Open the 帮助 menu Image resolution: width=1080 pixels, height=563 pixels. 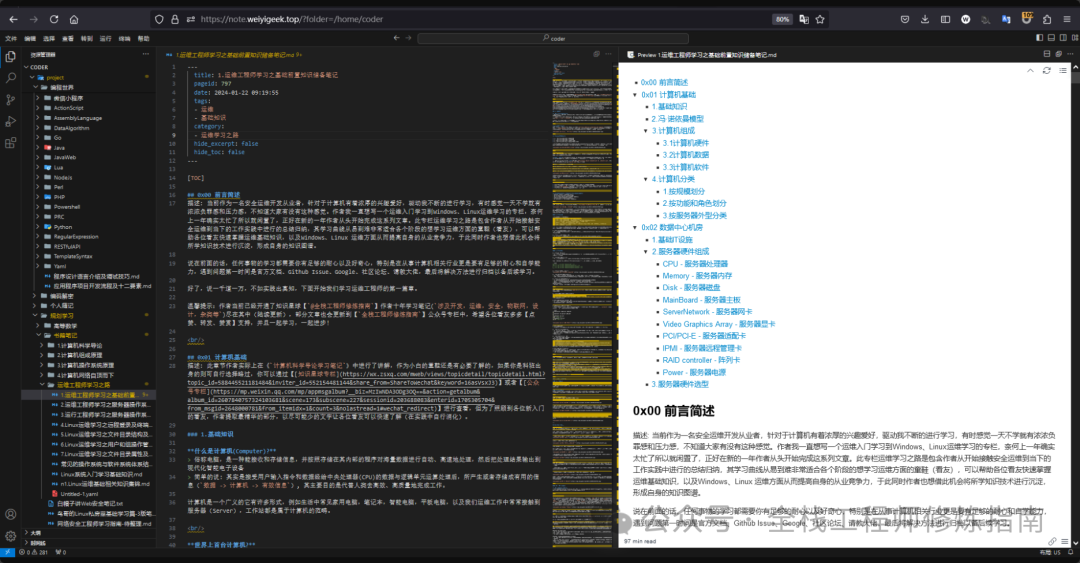tap(143, 39)
